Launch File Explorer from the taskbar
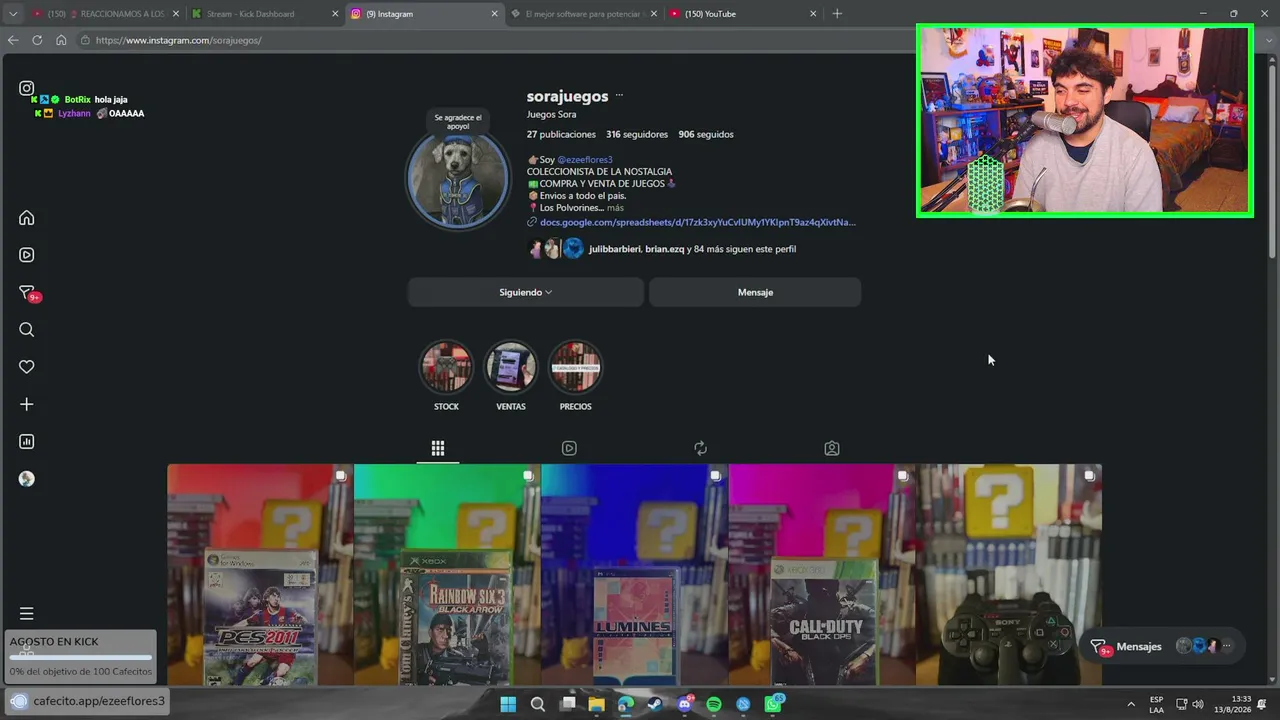Viewport: 1280px width, 720px height. (x=597, y=704)
